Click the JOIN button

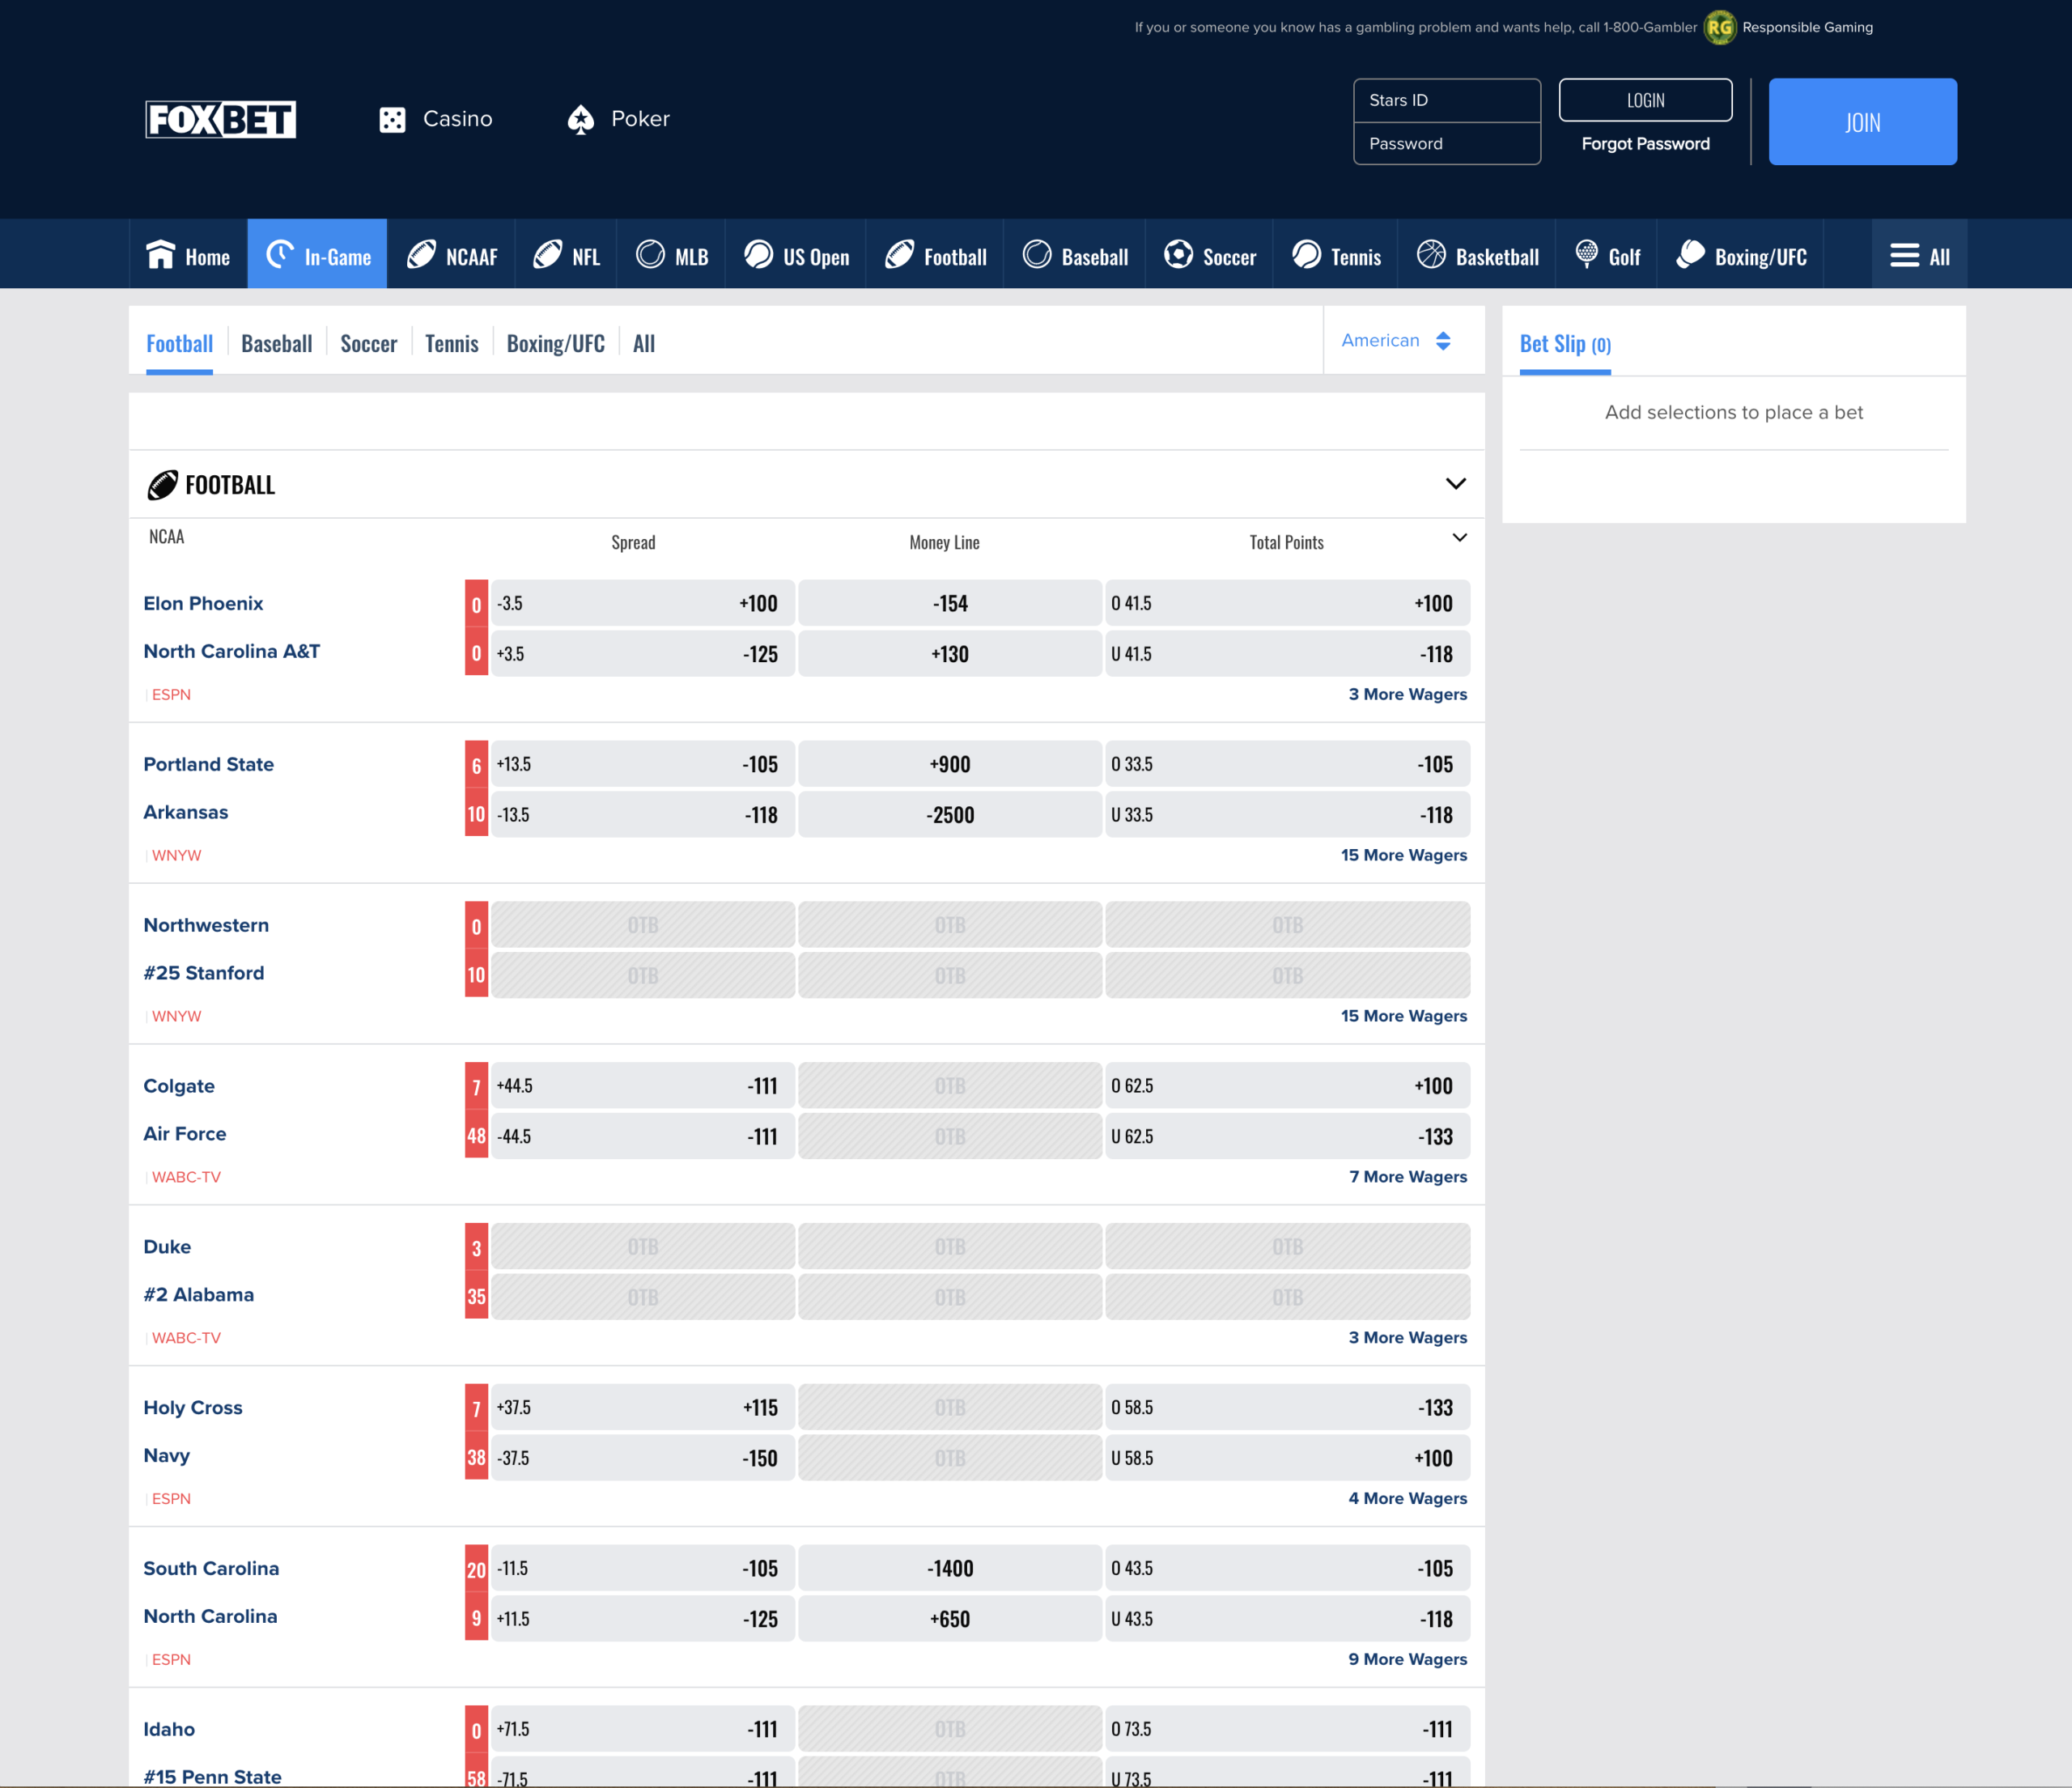tap(1862, 122)
